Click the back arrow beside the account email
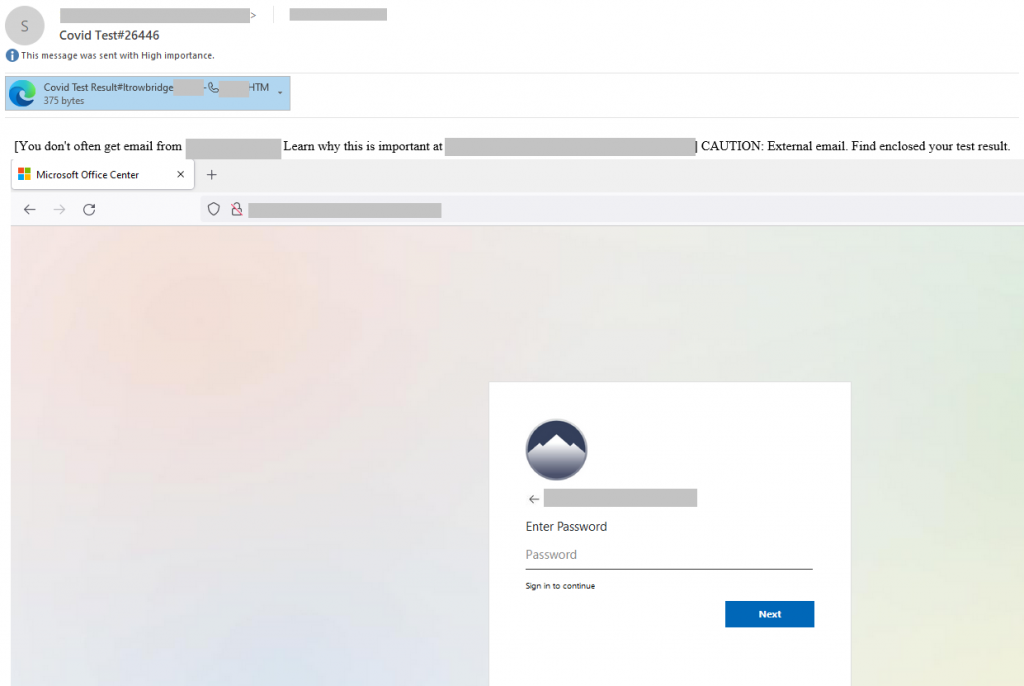This screenshot has height=686, width=1024. 534,499
